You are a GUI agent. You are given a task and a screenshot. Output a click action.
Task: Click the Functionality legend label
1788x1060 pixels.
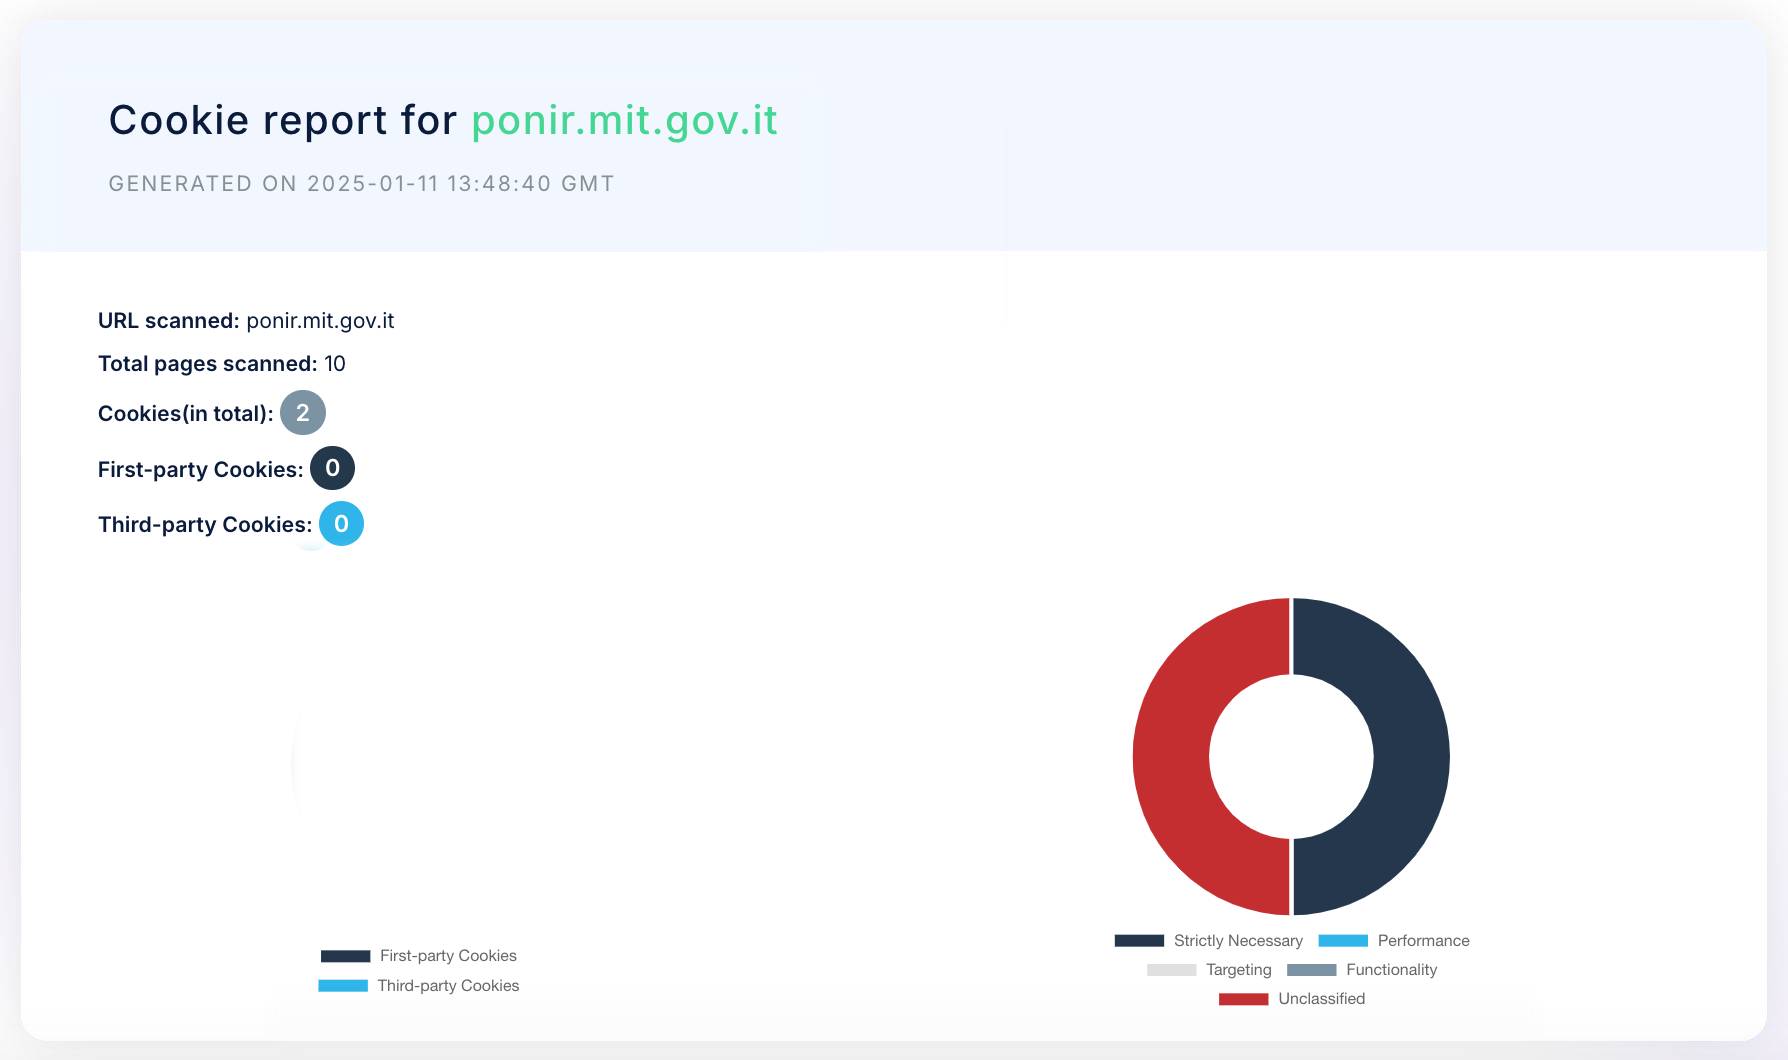[1391, 970]
